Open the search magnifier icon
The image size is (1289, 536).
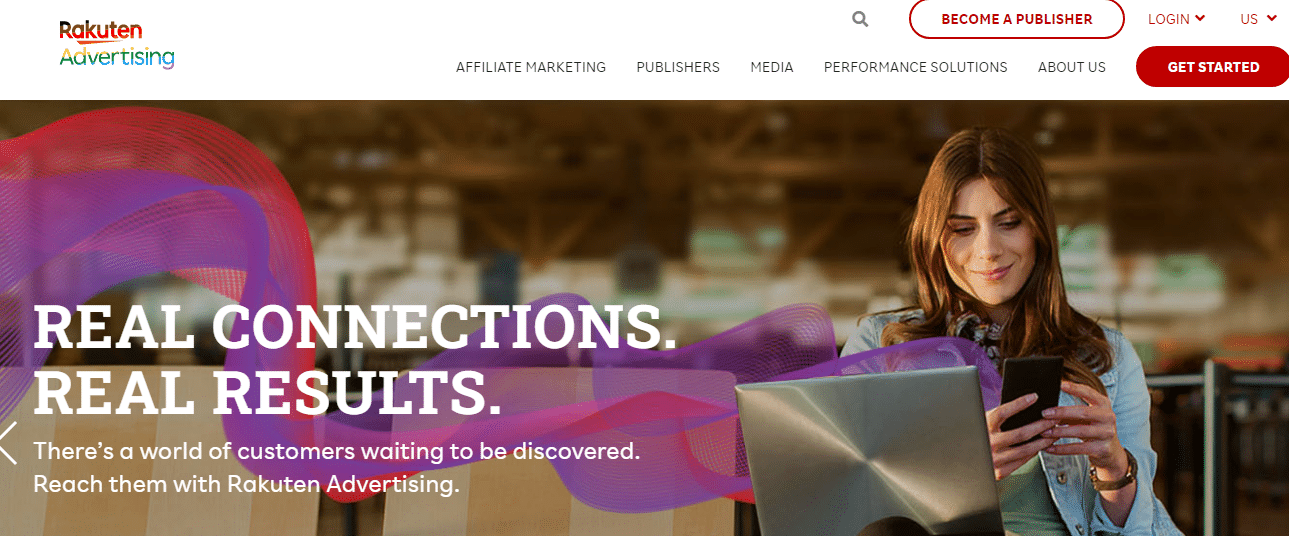tap(860, 19)
